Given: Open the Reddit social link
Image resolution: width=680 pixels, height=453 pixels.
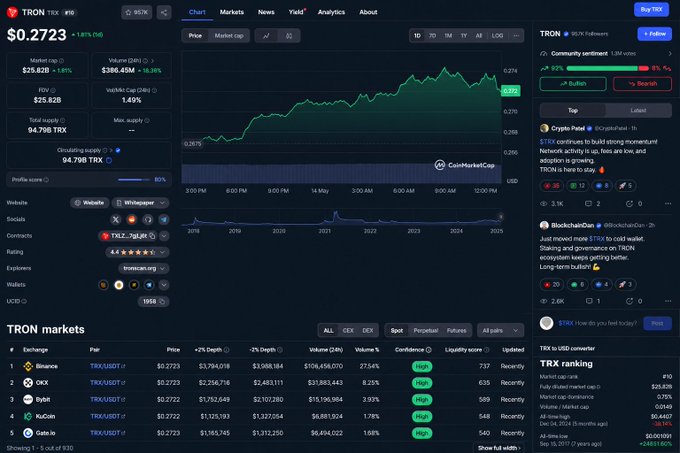Looking at the screenshot, I should point(132,219).
